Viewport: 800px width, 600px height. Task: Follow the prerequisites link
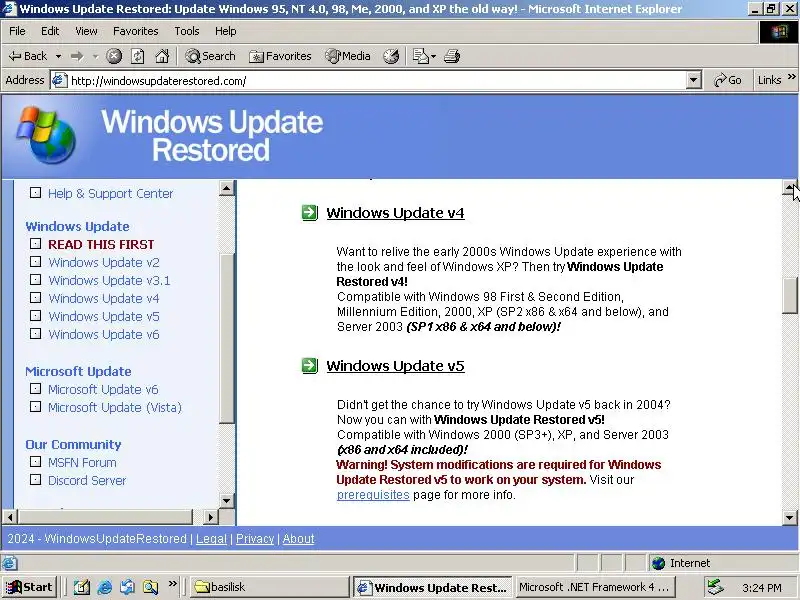[373, 495]
